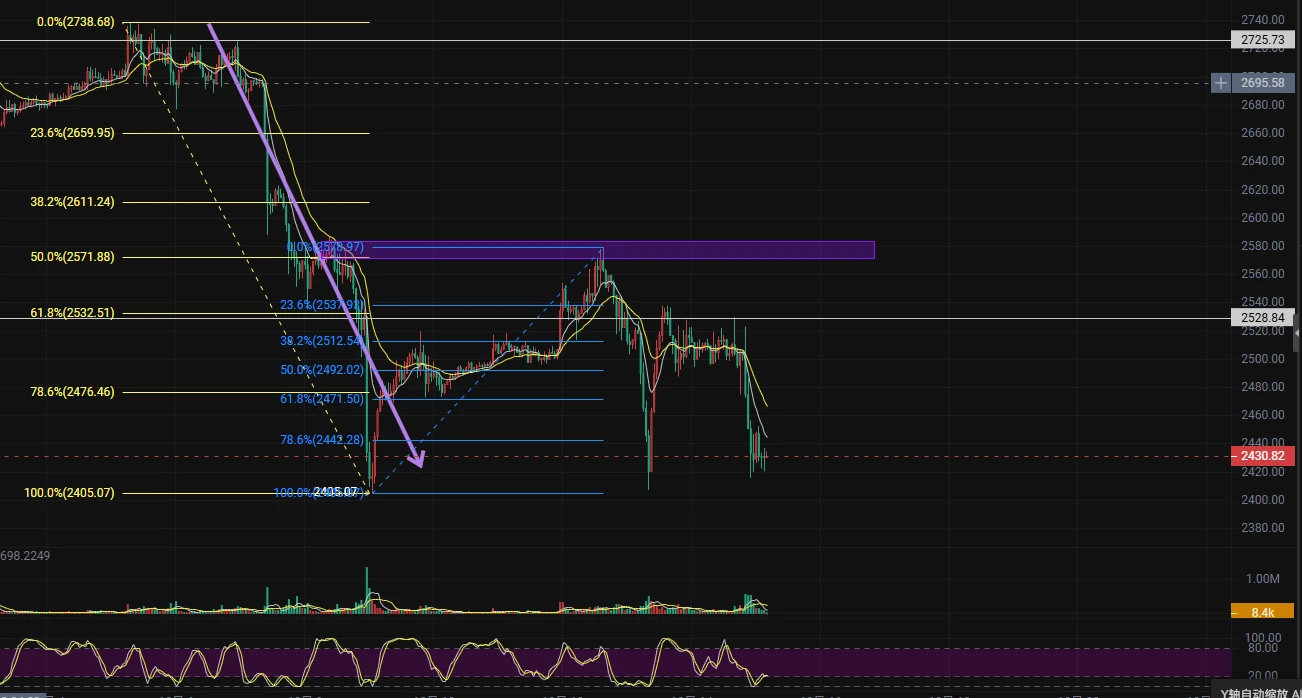Click the 38.2%(2611.24) retracement label

point(72,202)
